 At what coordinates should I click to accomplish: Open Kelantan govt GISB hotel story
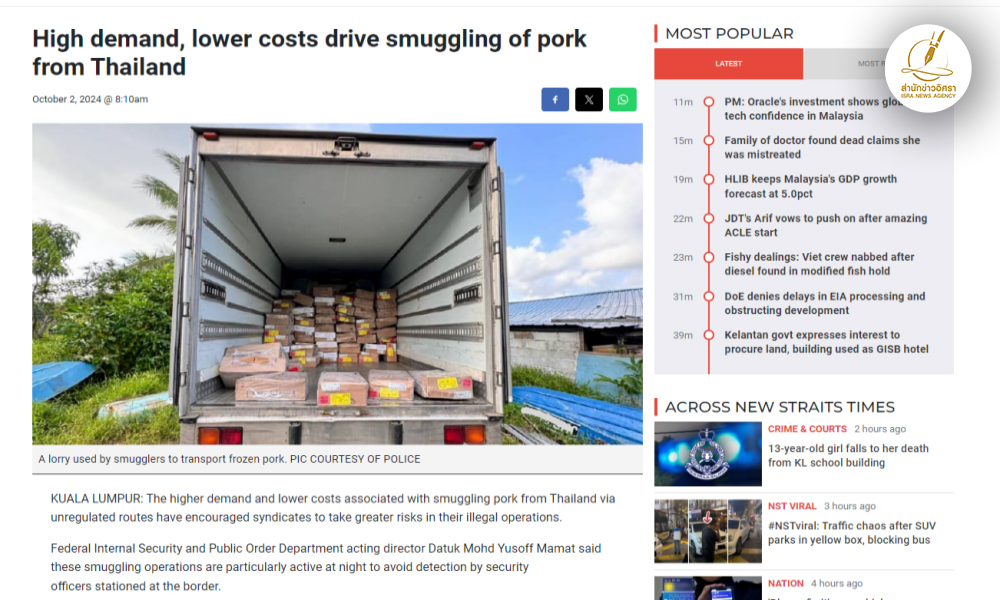pos(827,342)
